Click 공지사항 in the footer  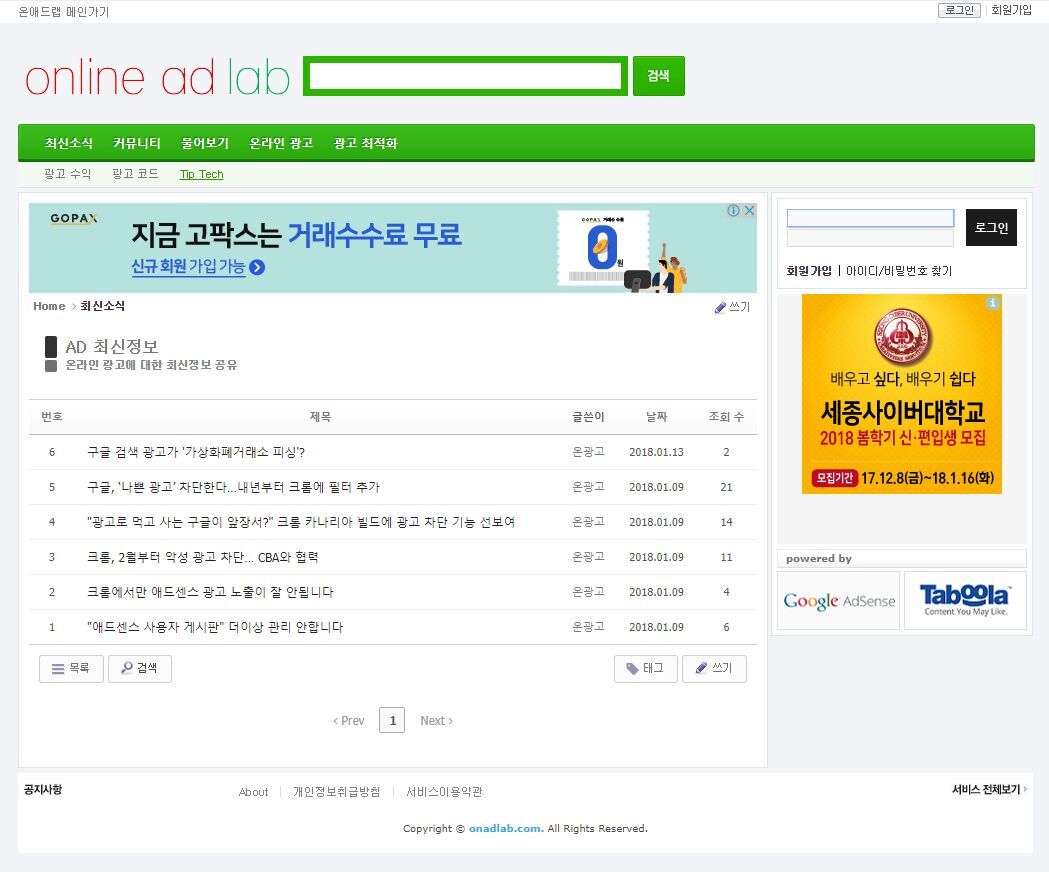[x=43, y=790]
